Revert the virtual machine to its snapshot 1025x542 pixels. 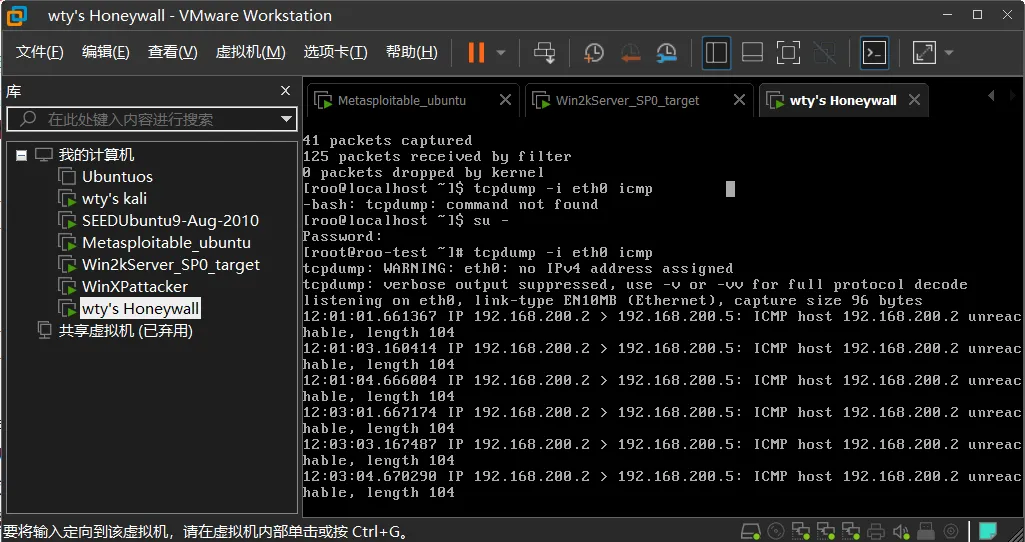[x=630, y=52]
